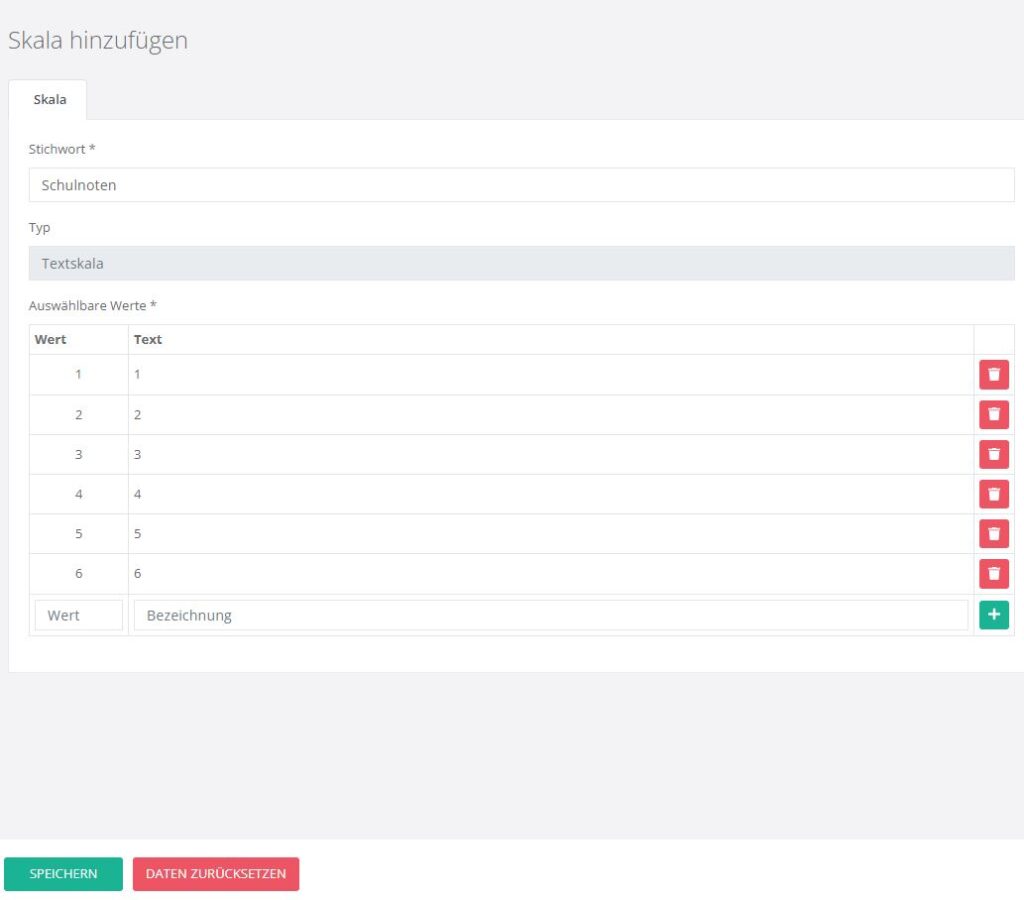Delete the row with value 1
This screenshot has width=1024, height=900.
993,375
